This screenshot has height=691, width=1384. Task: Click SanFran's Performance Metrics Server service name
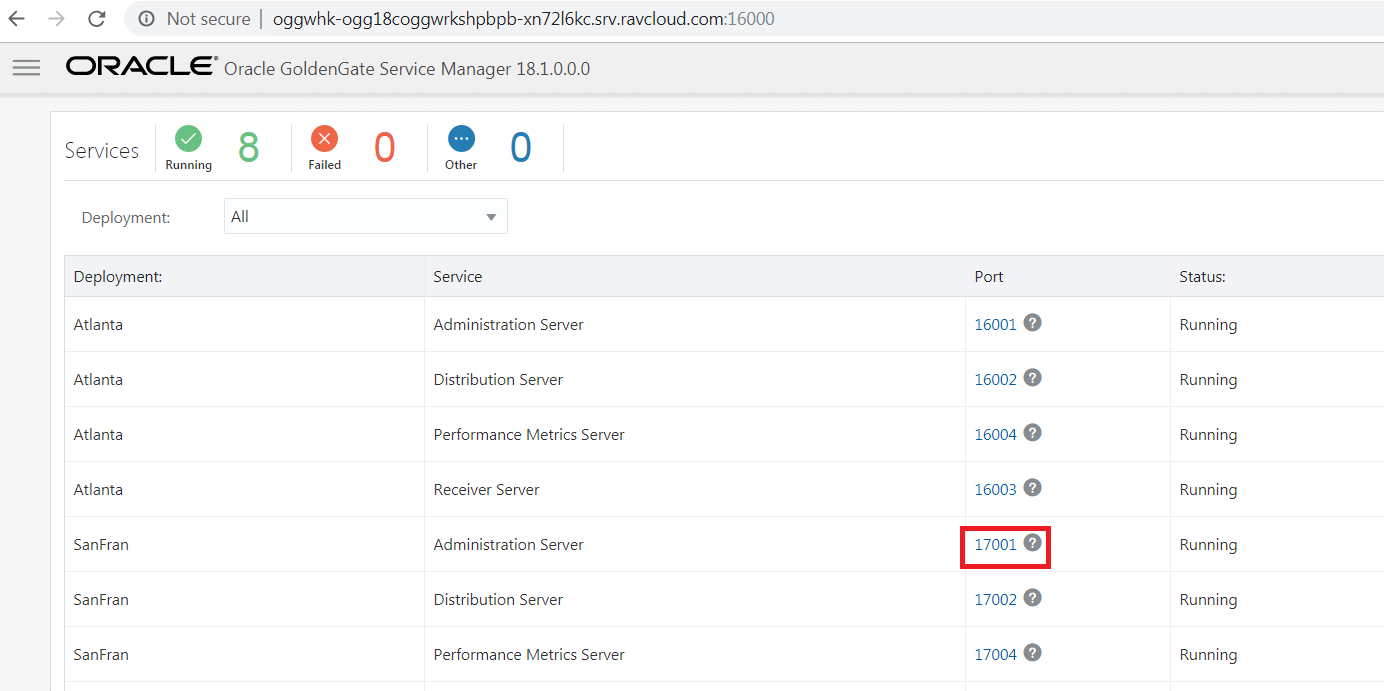(x=529, y=655)
